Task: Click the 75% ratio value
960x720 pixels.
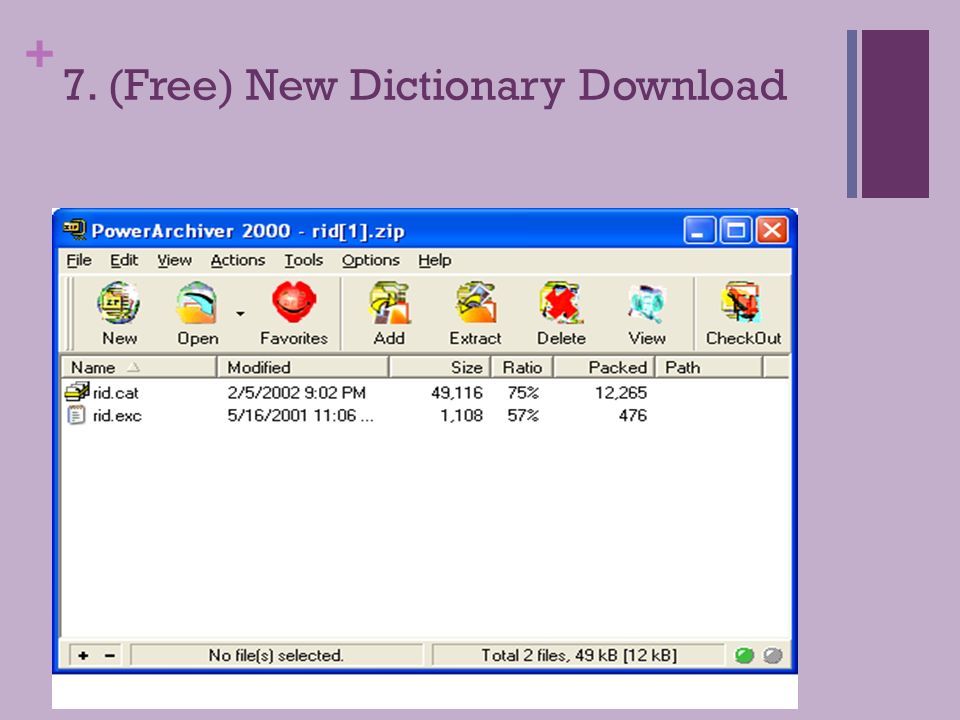Action: click(x=523, y=392)
